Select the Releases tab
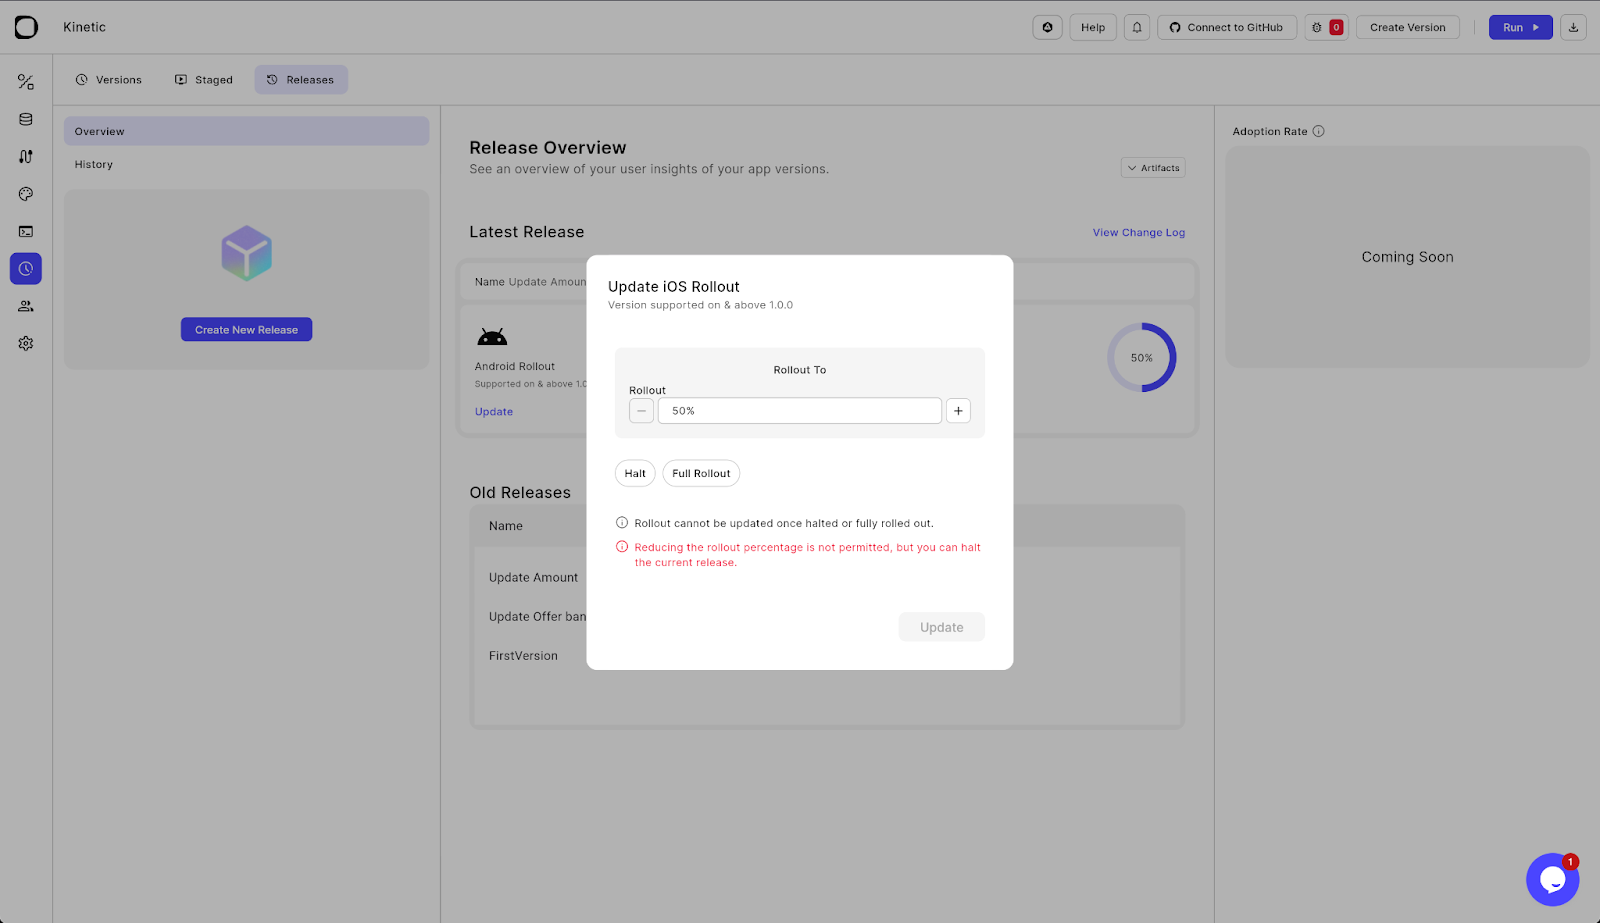Image resolution: width=1600 pixels, height=923 pixels. [x=301, y=80]
